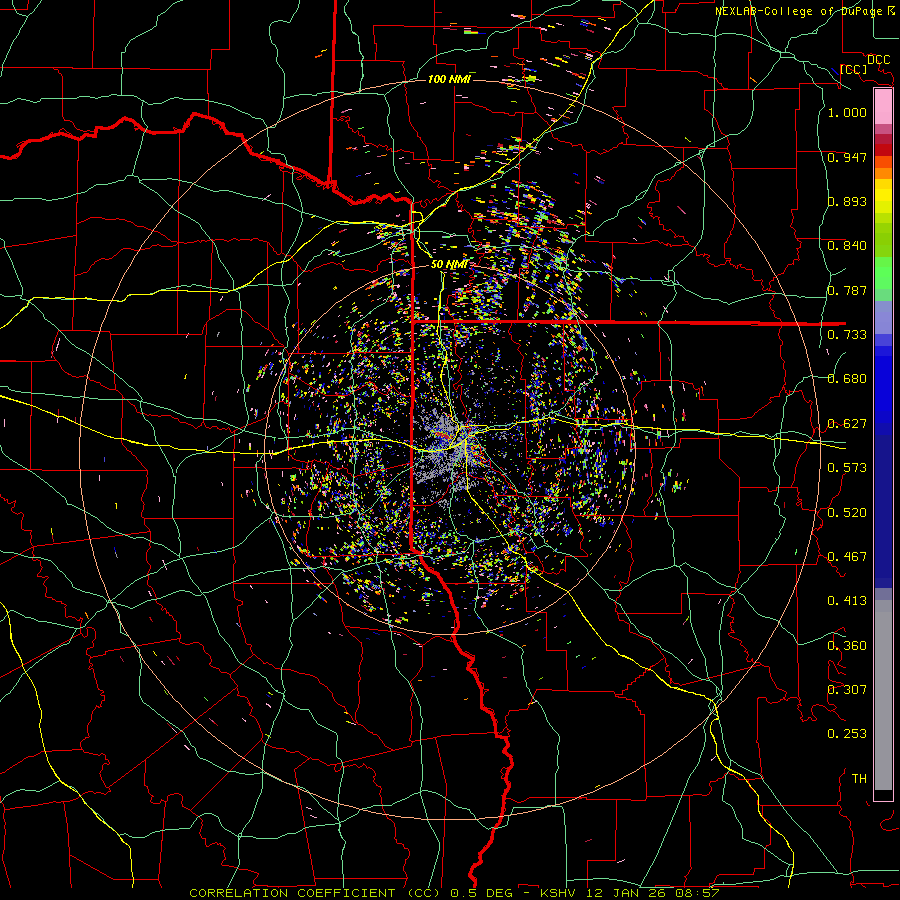The image size is (900, 900).
Task: Select the 0.627 scale label
Action: point(847,424)
